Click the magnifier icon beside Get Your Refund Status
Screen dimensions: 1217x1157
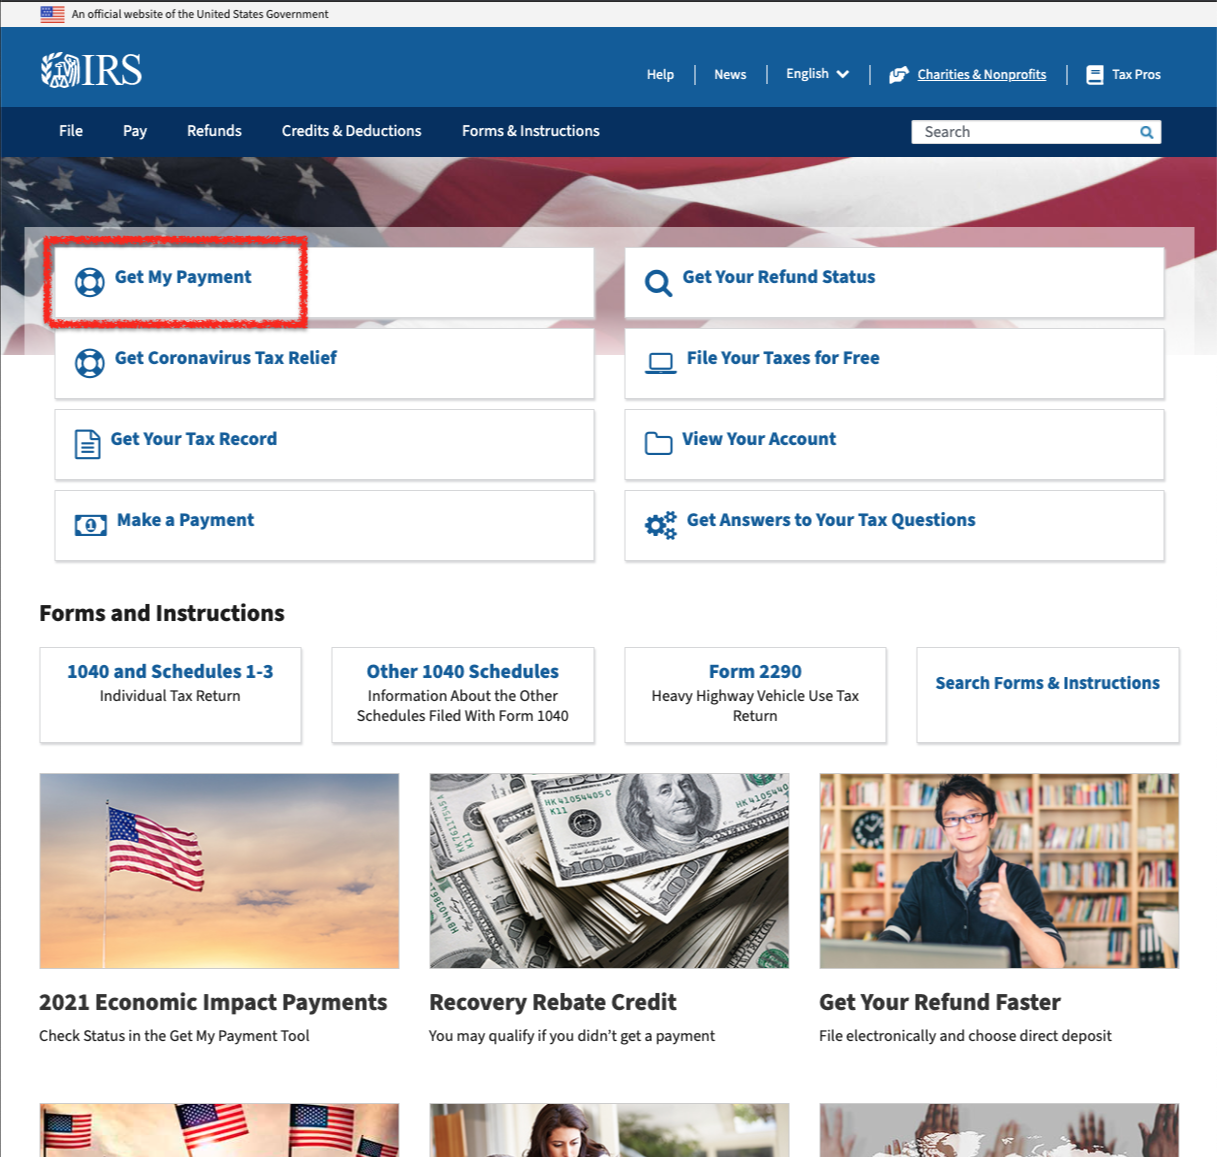click(658, 283)
